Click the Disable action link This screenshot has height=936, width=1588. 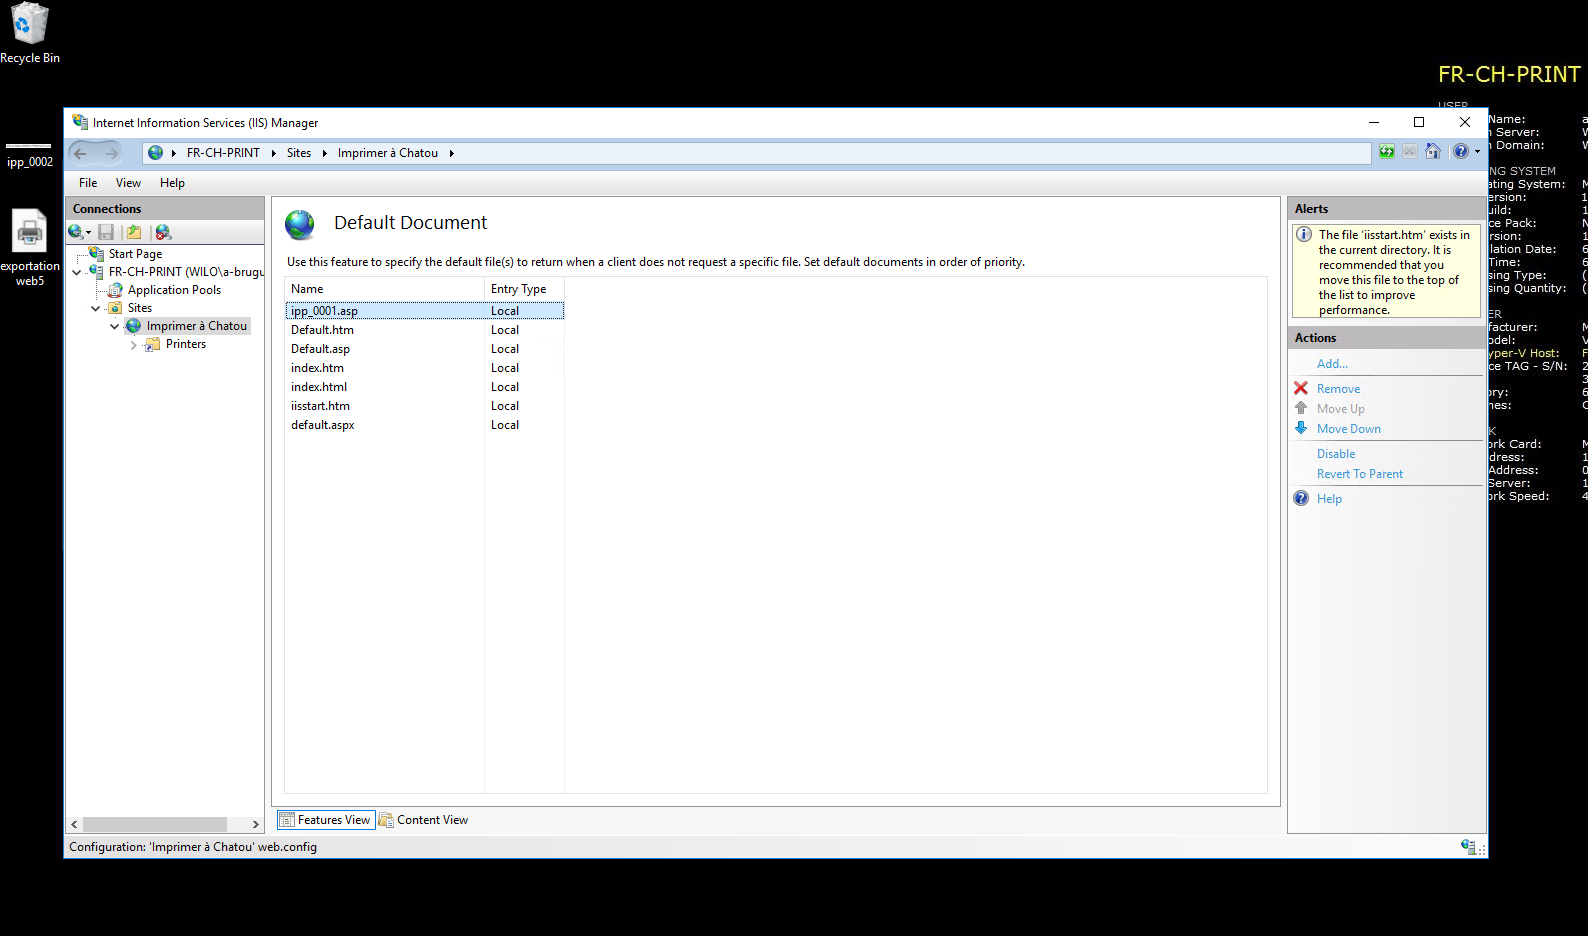1336,454
